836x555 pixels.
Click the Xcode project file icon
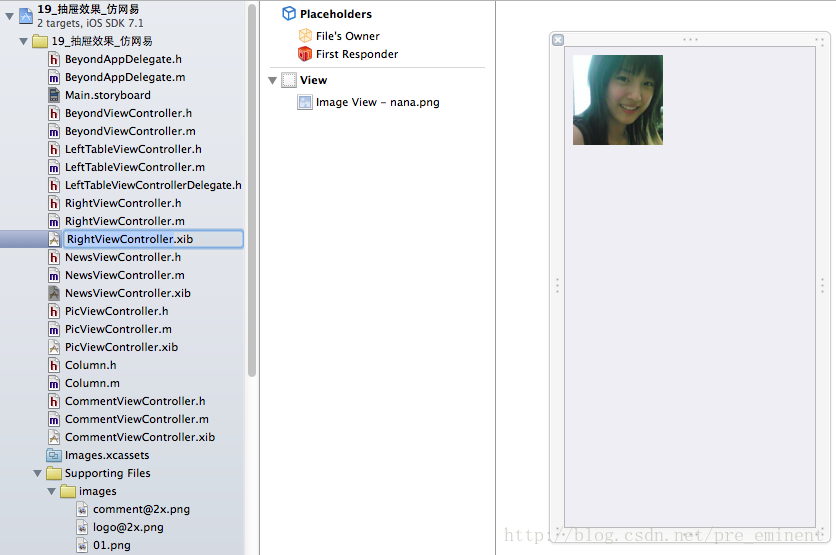click(x=26, y=14)
